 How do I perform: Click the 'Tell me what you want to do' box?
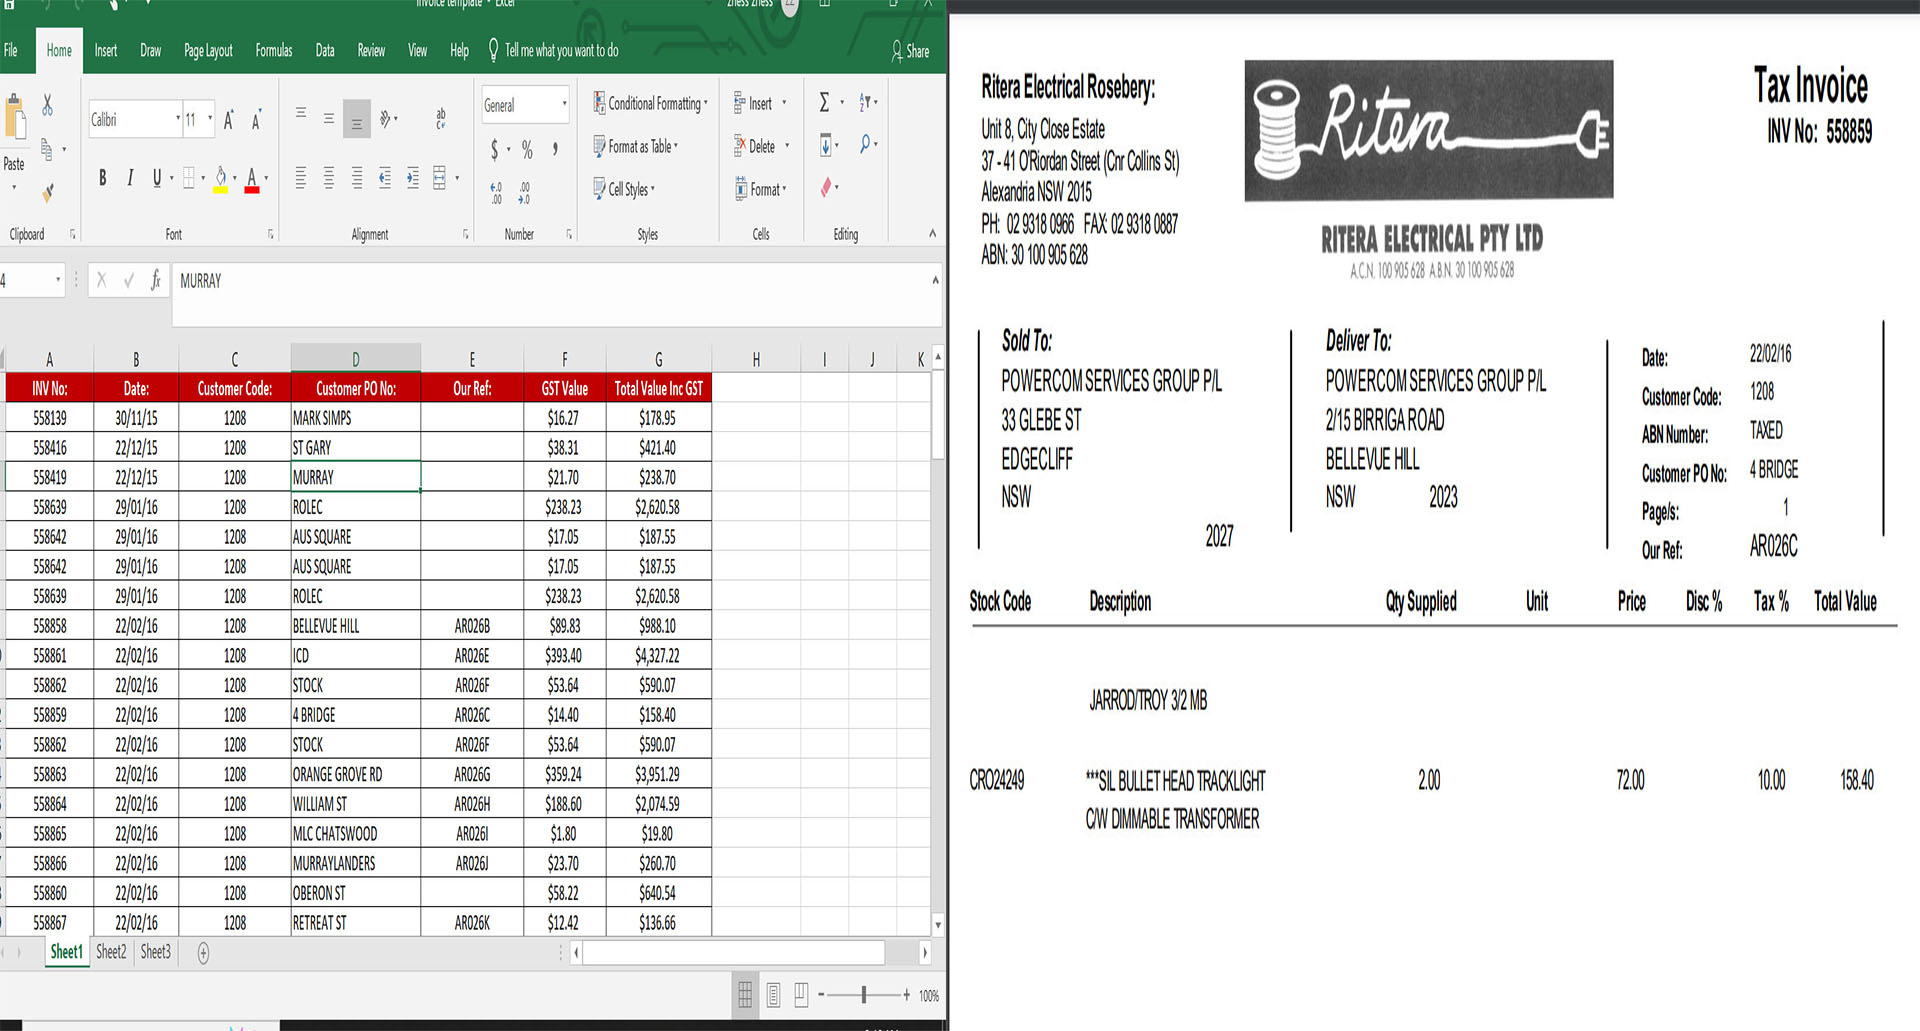553,51
